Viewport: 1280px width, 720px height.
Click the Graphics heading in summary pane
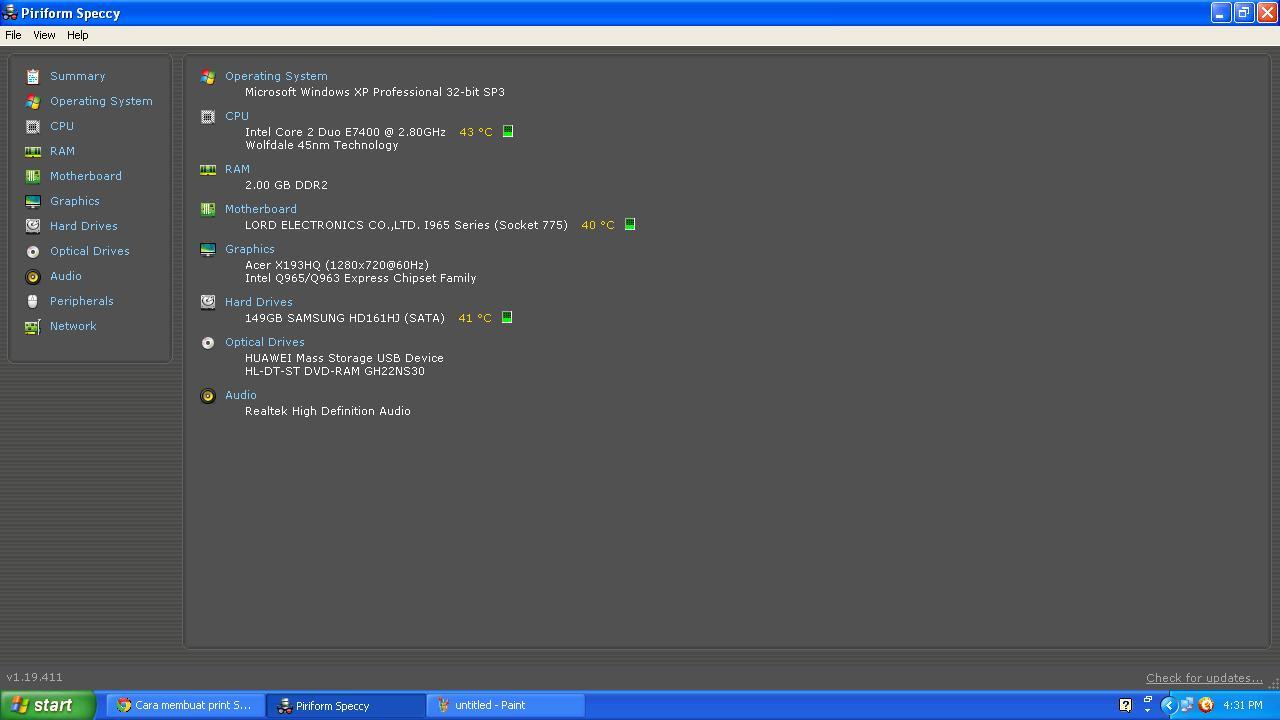click(x=250, y=249)
